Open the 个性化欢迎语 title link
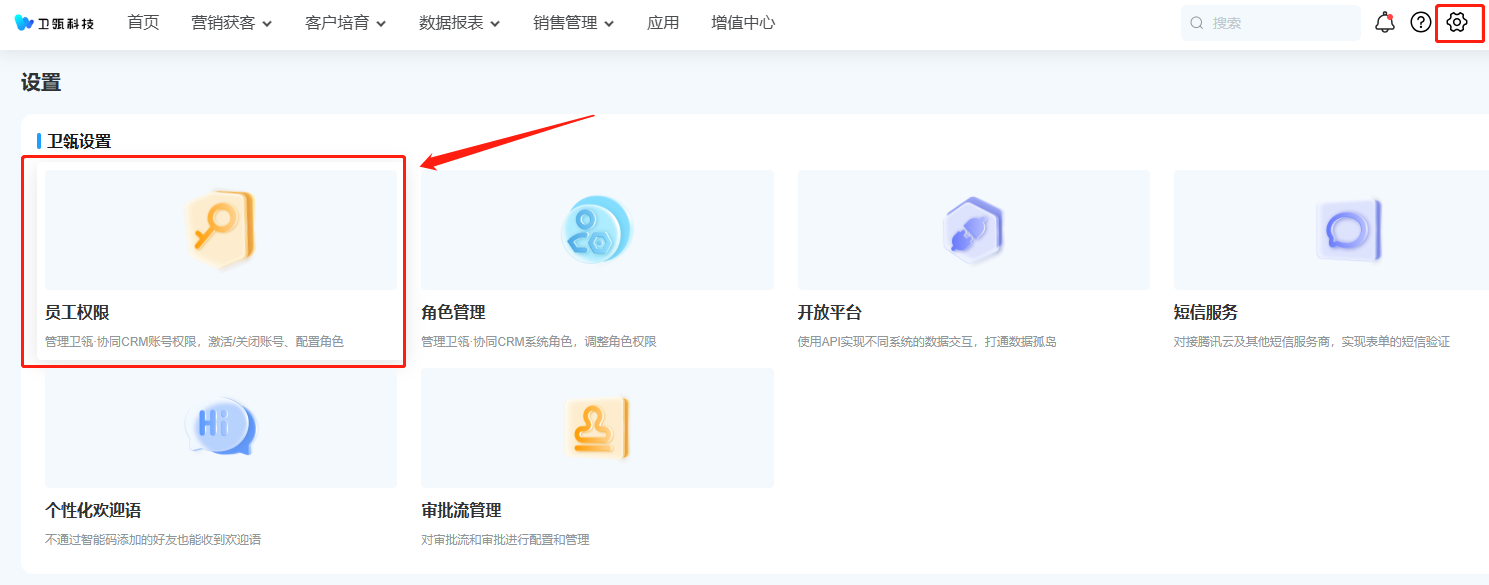 click(x=93, y=511)
